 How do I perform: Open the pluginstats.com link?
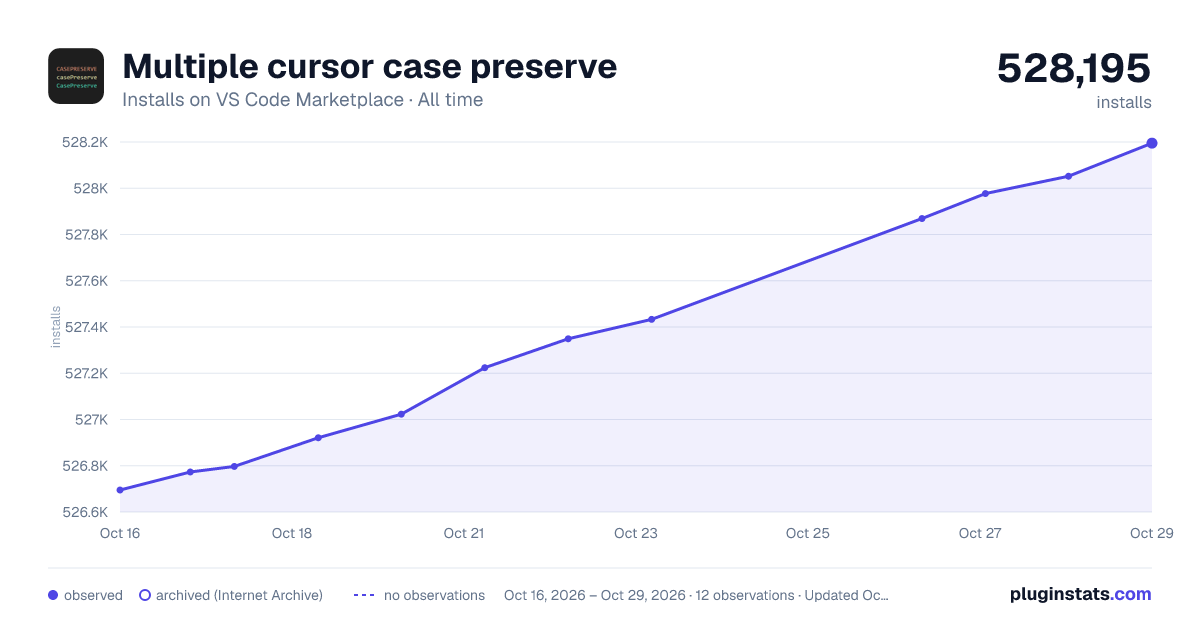coord(1080,594)
